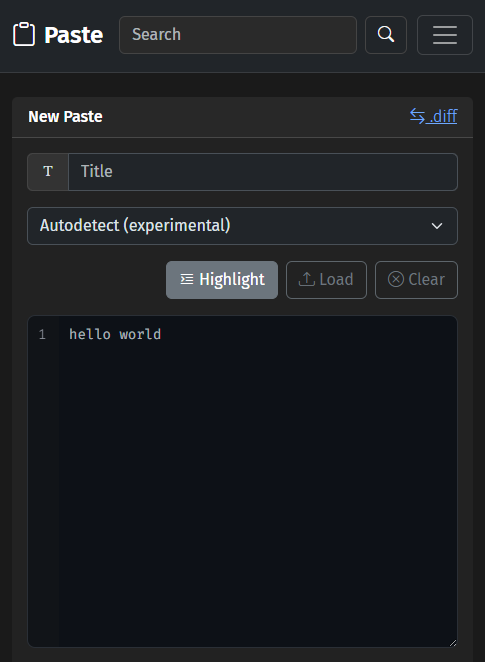Click the T icon before Title field
Screen dimensions: 485x662
[48, 172]
